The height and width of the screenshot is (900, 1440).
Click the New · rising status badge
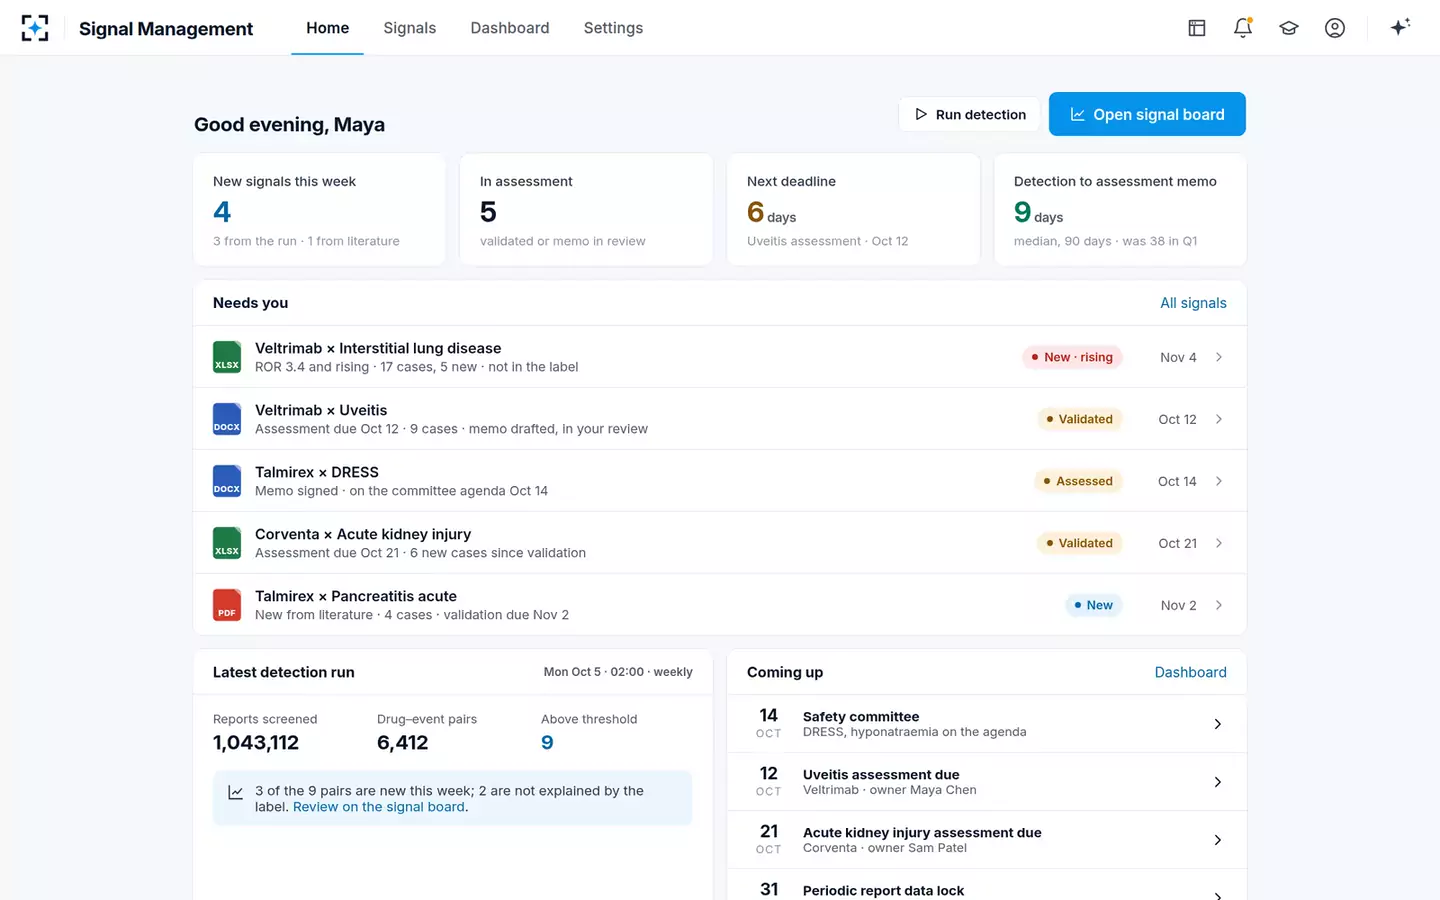1073,357
